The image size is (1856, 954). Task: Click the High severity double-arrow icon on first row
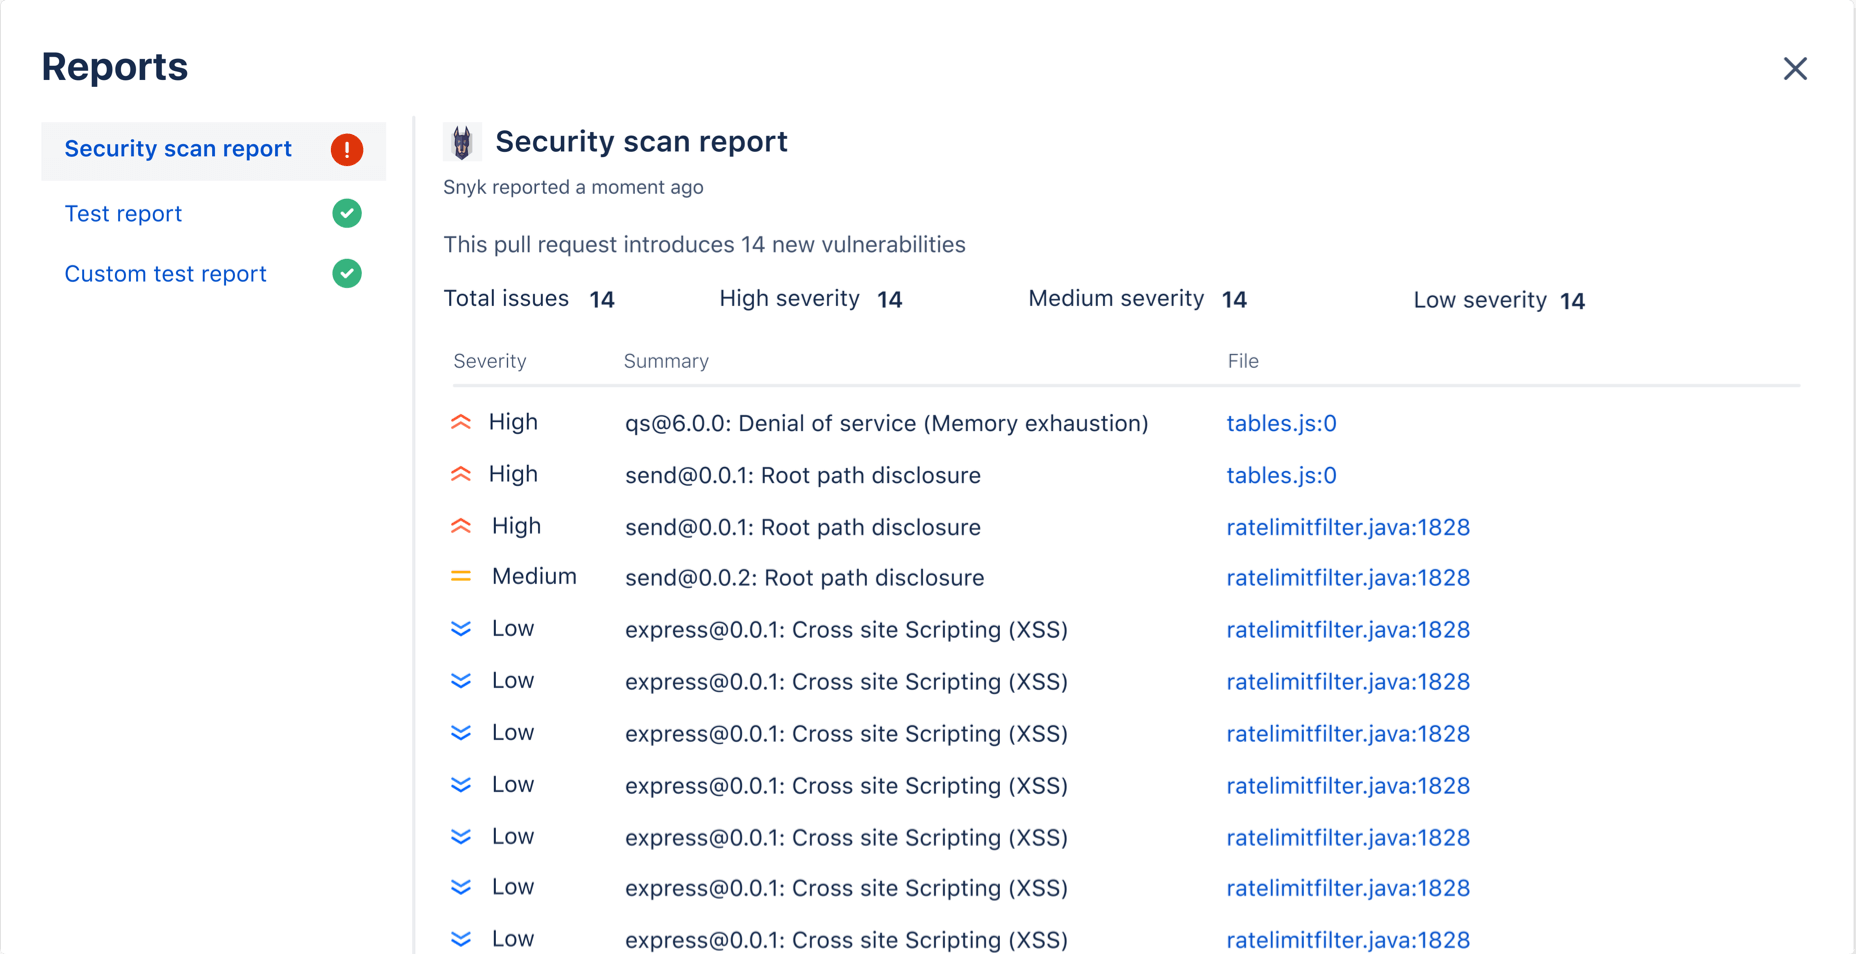click(460, 422)
